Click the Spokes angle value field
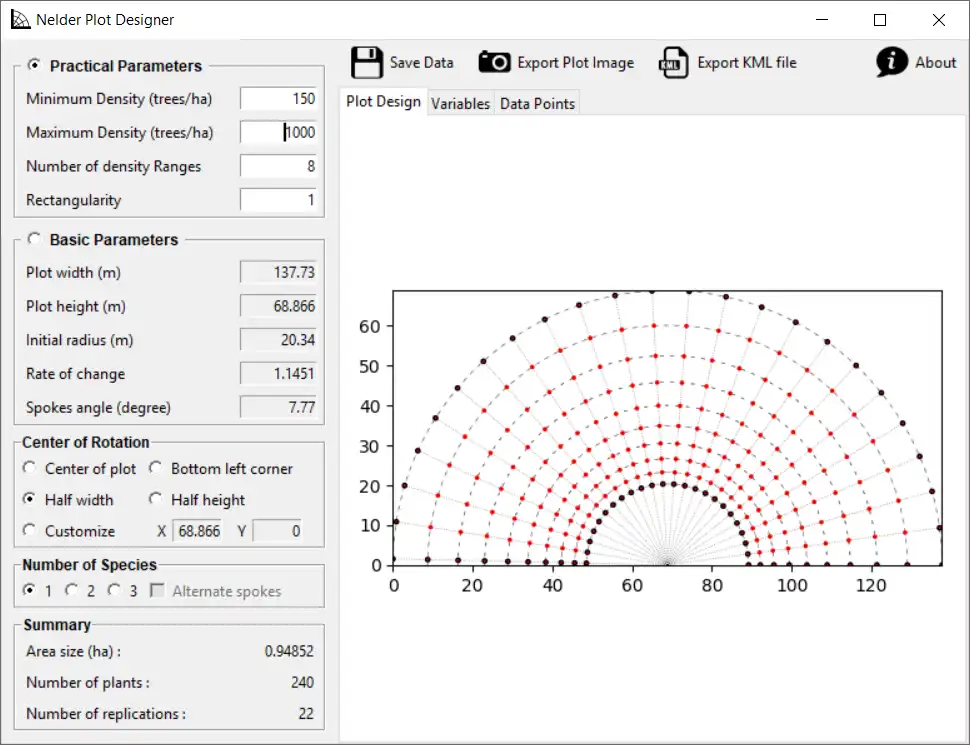The width and height of the screenshot is (970, 745). [278, 407]
